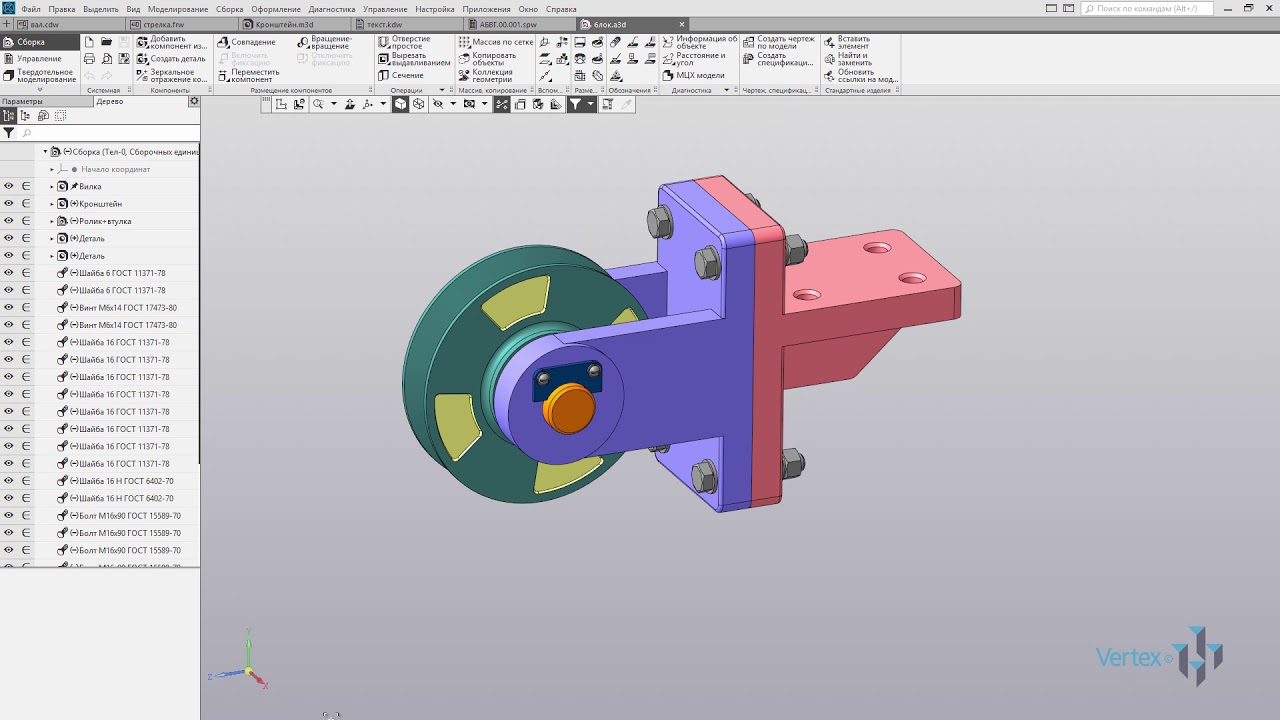
Task: Click Создать спецификацию tool
Action: (x=778, y=59)
